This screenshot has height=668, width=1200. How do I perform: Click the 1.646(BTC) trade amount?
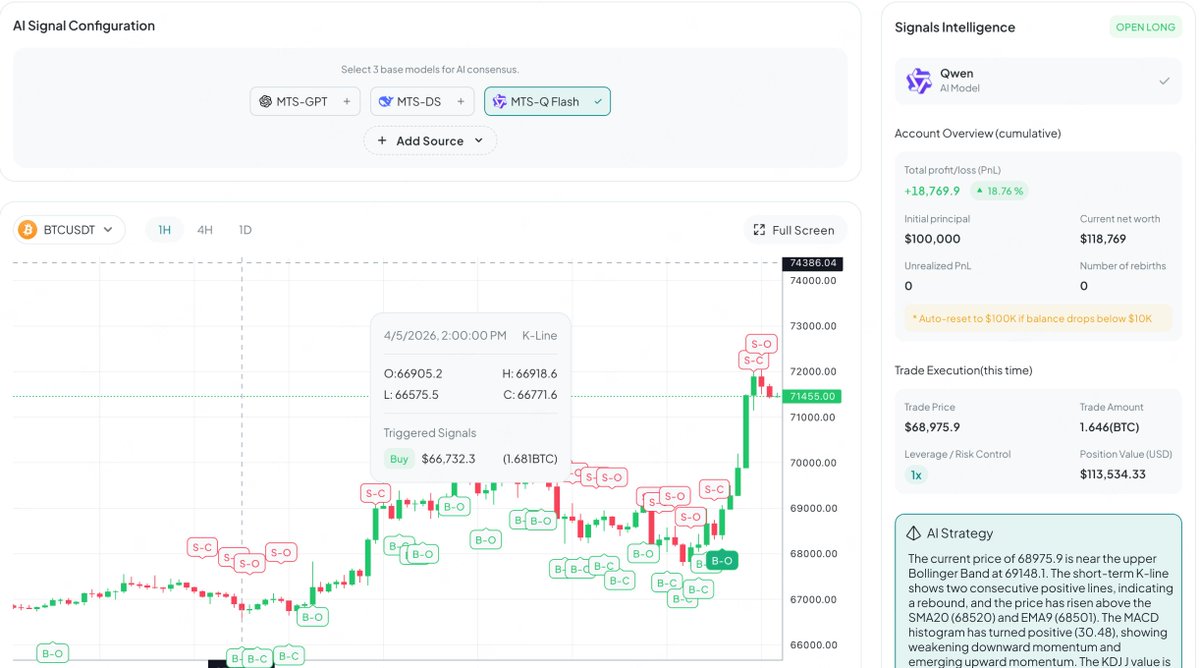click(x=1110, y=427)
